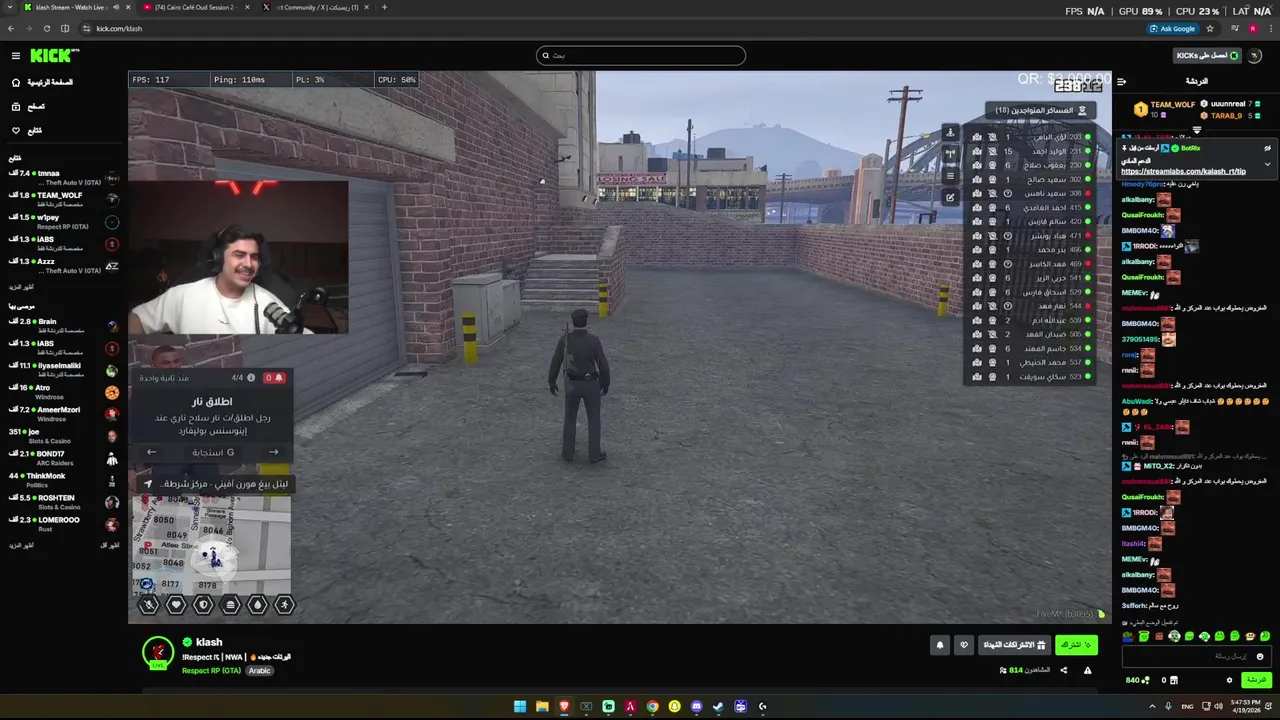This screenshot has height=720, width=1280.
Task: Click the search field
Action: tap(640, 56)
